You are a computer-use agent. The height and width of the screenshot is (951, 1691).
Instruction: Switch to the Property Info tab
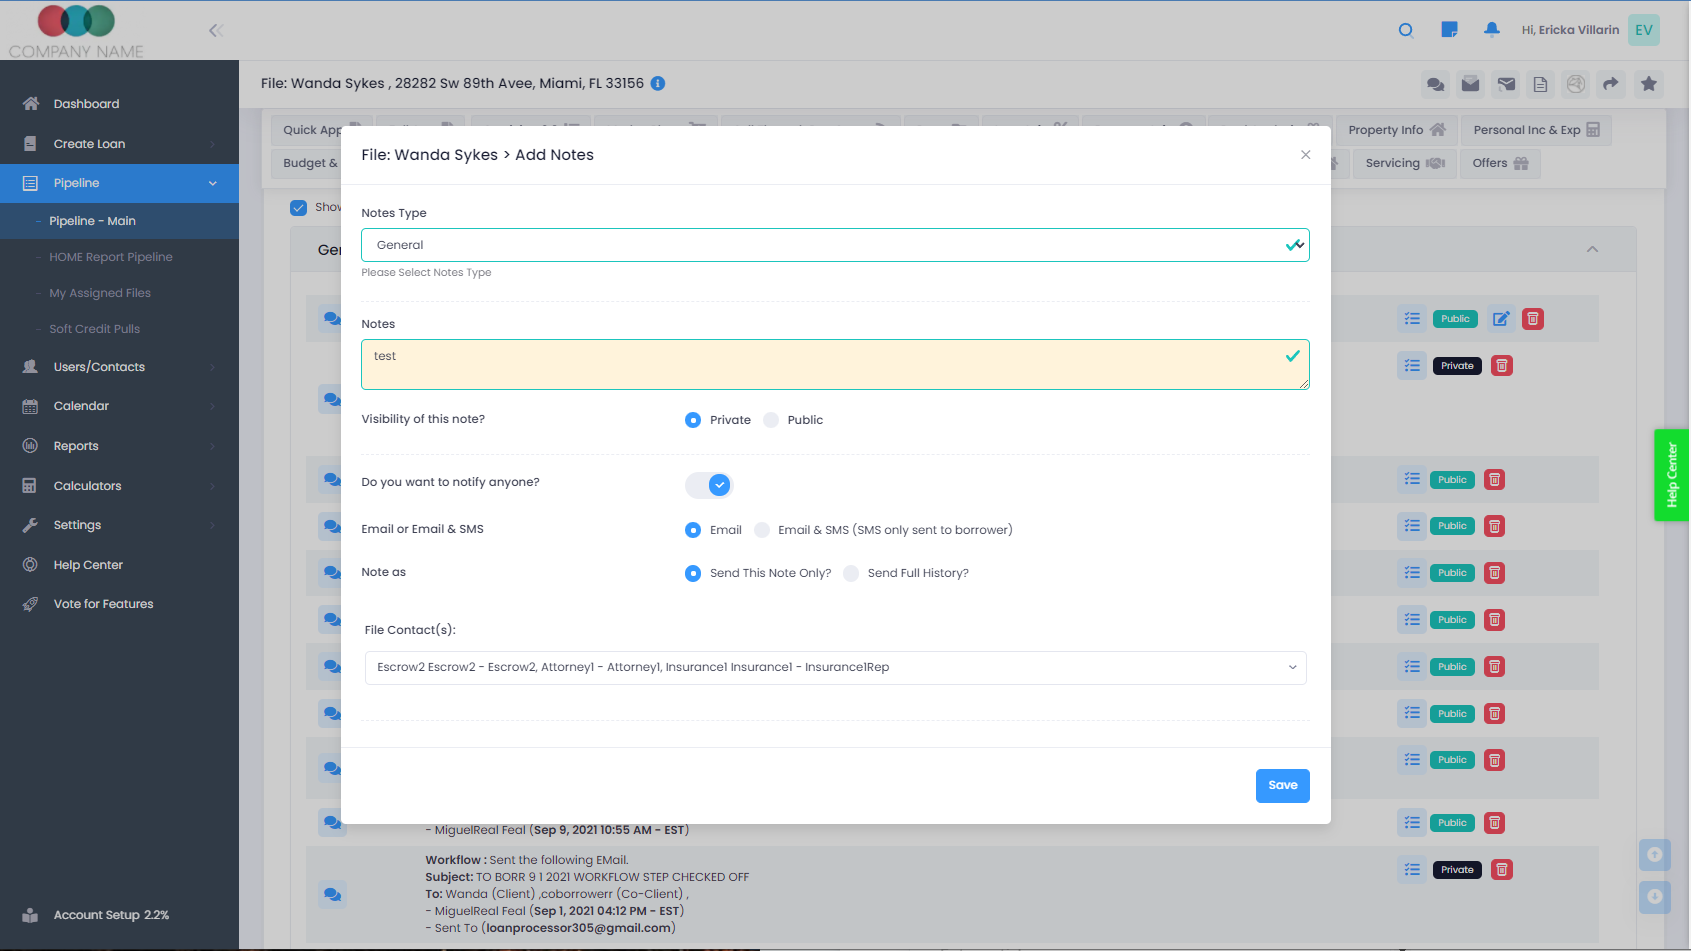pyautogui.click(x=1395, y=130)
